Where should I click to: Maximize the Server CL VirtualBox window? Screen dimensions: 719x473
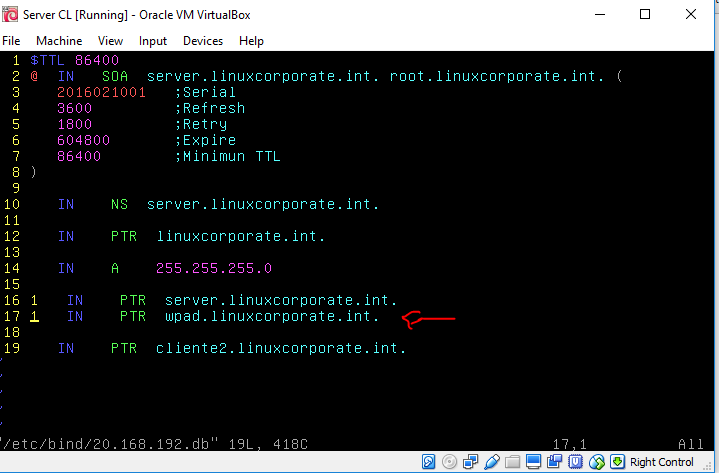(x=645, y=14)
